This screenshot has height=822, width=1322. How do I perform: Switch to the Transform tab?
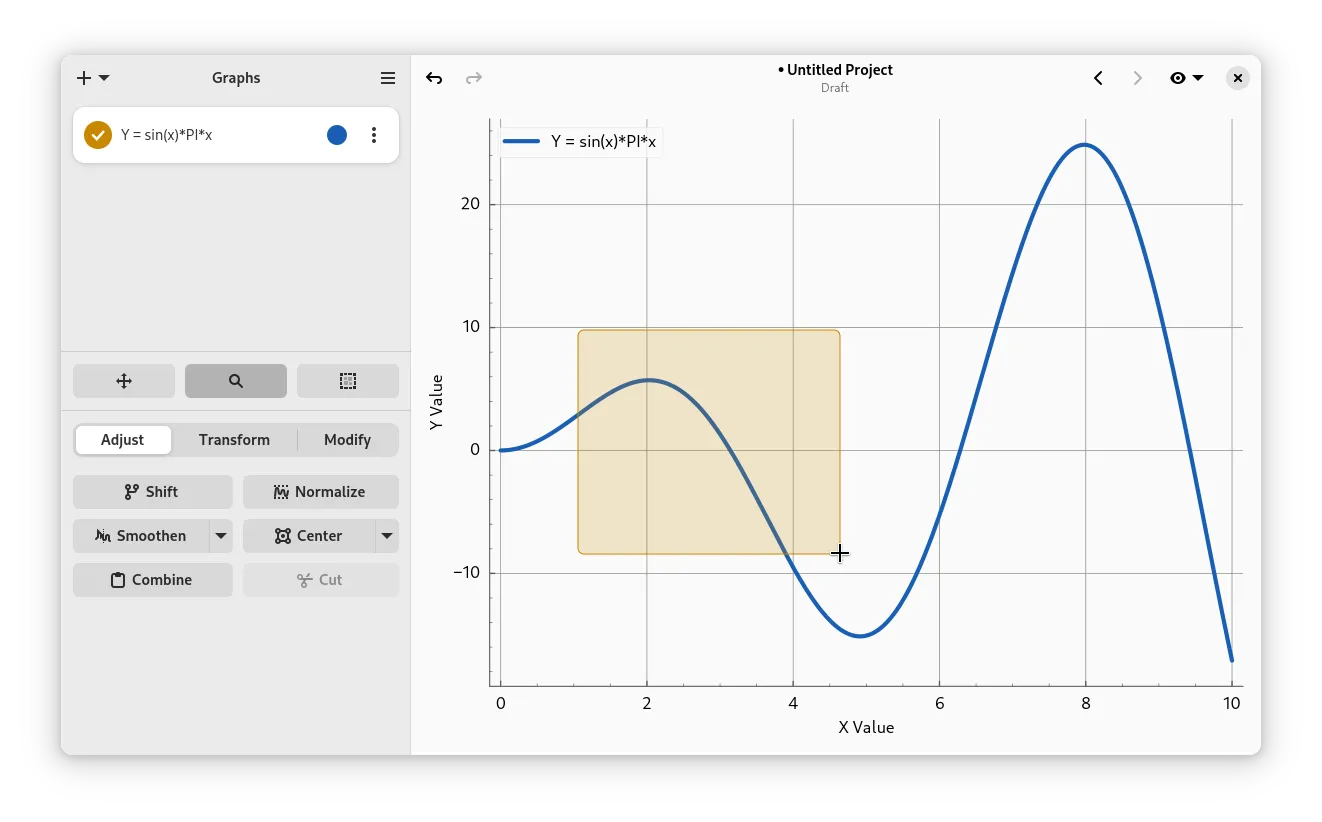tap(234, 440)
